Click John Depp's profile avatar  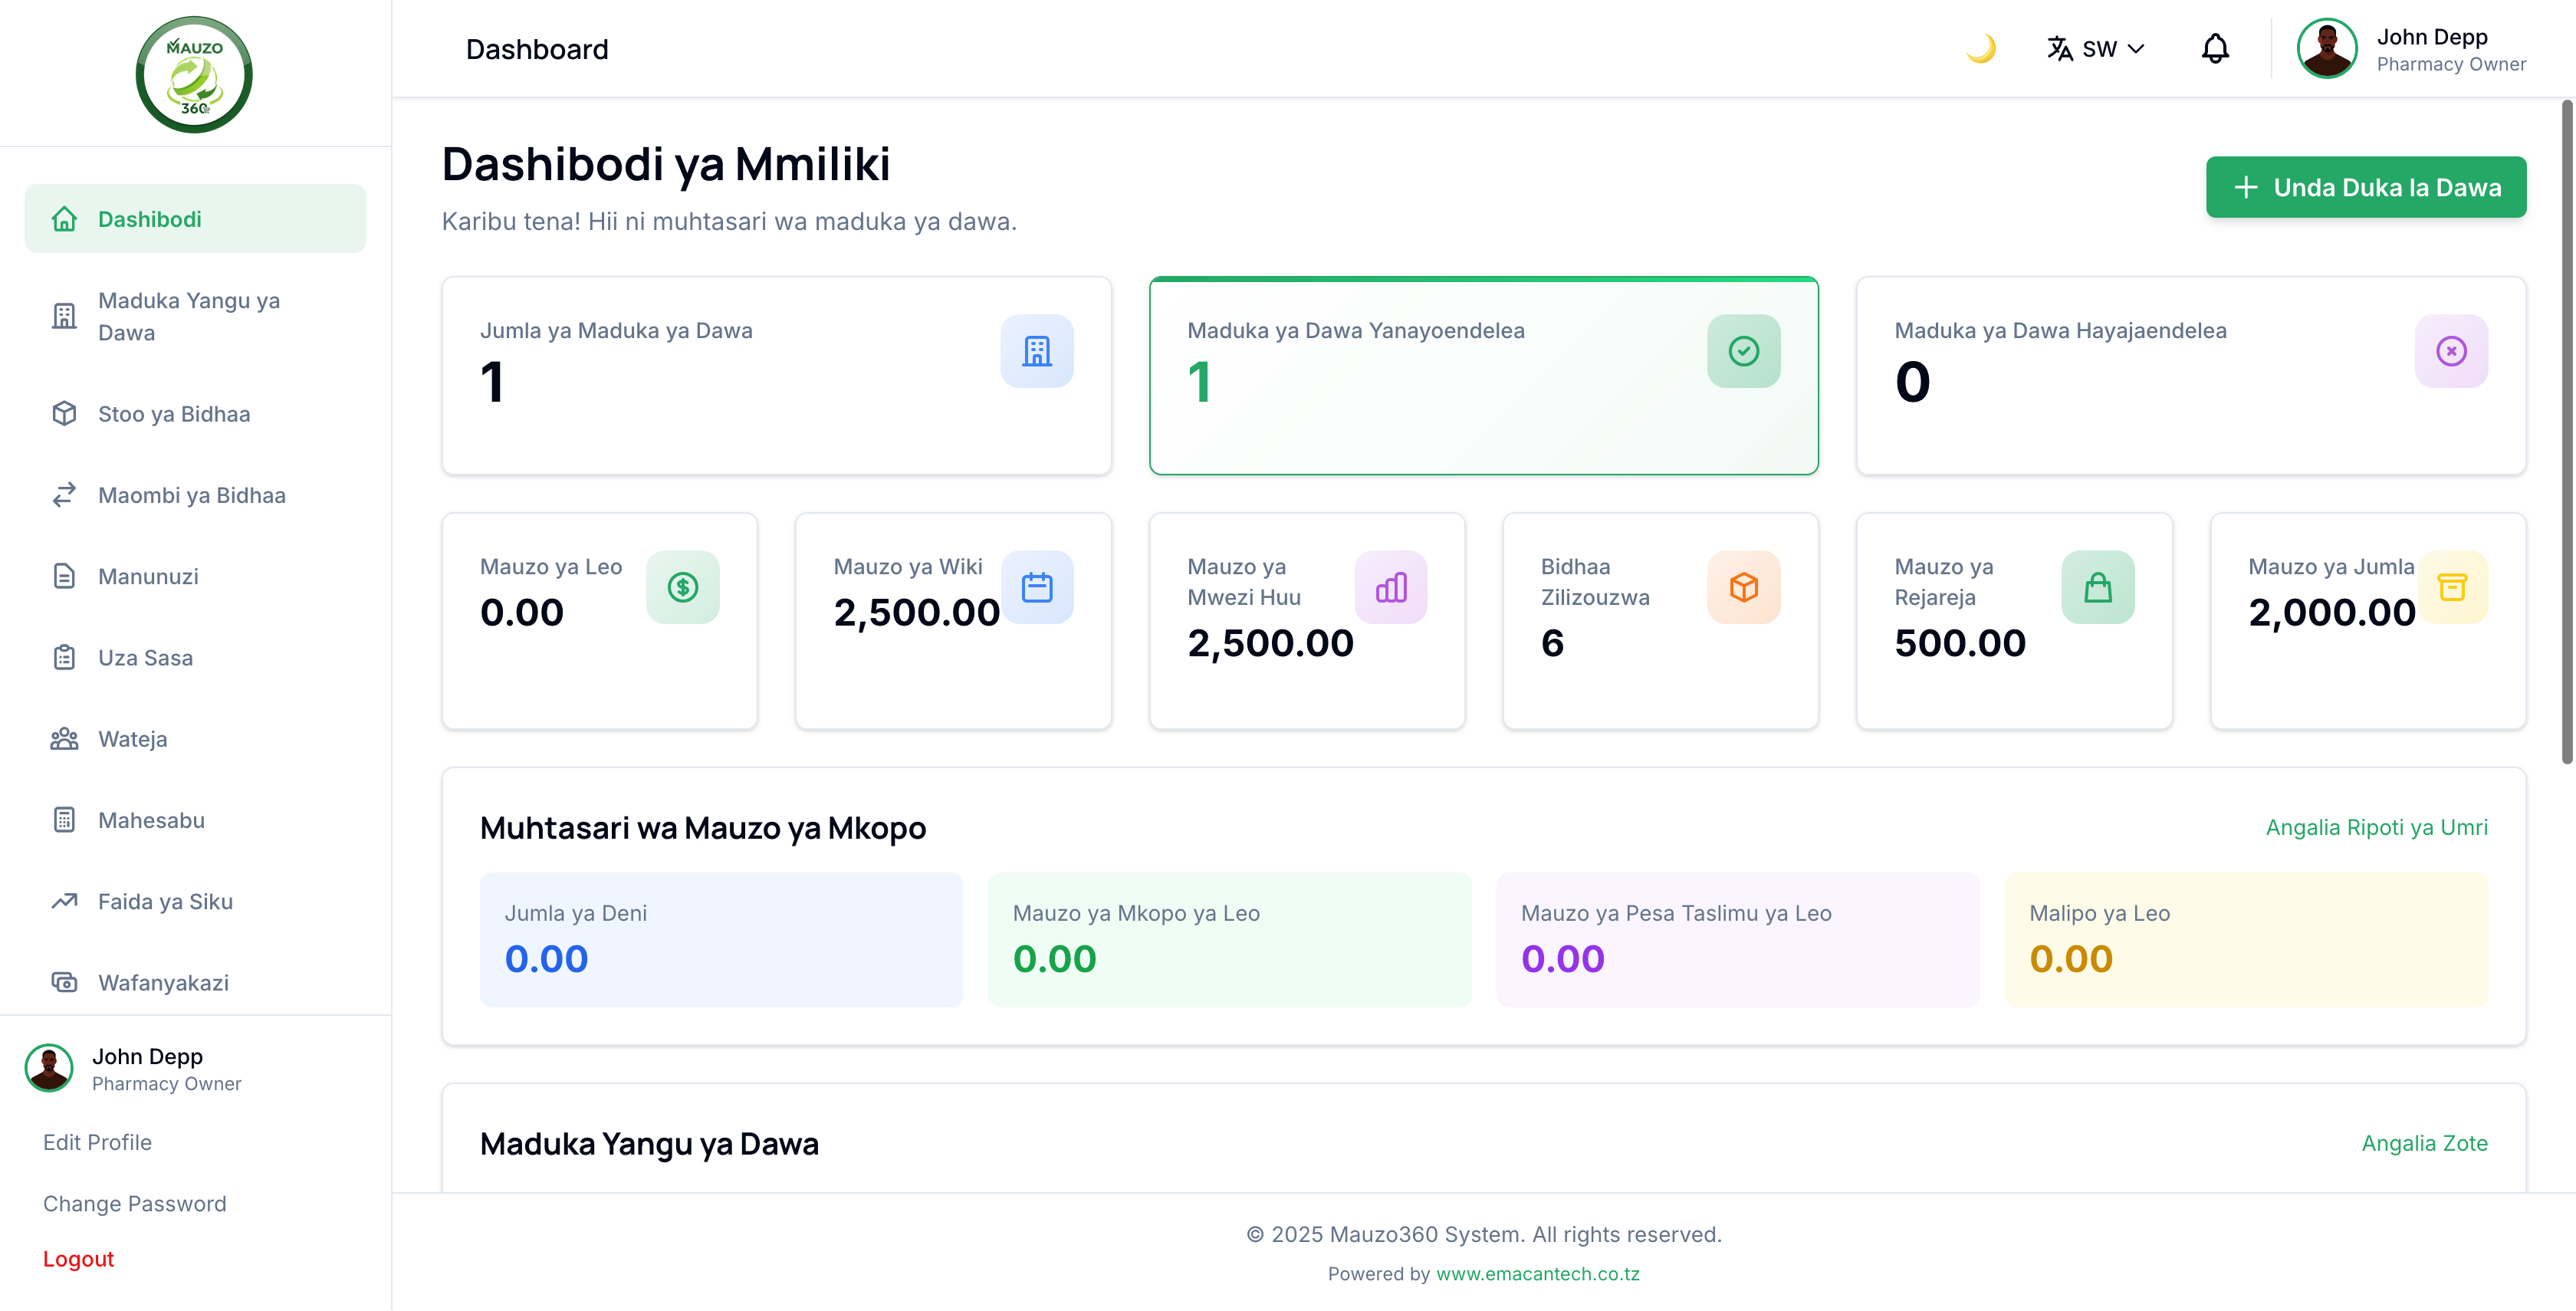[2327, 47]
